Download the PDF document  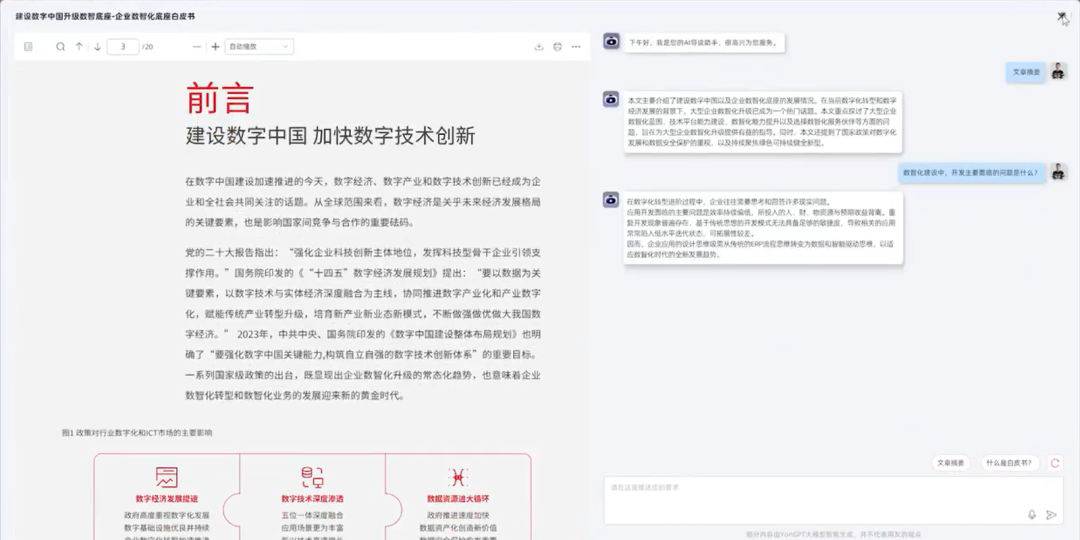539,47
